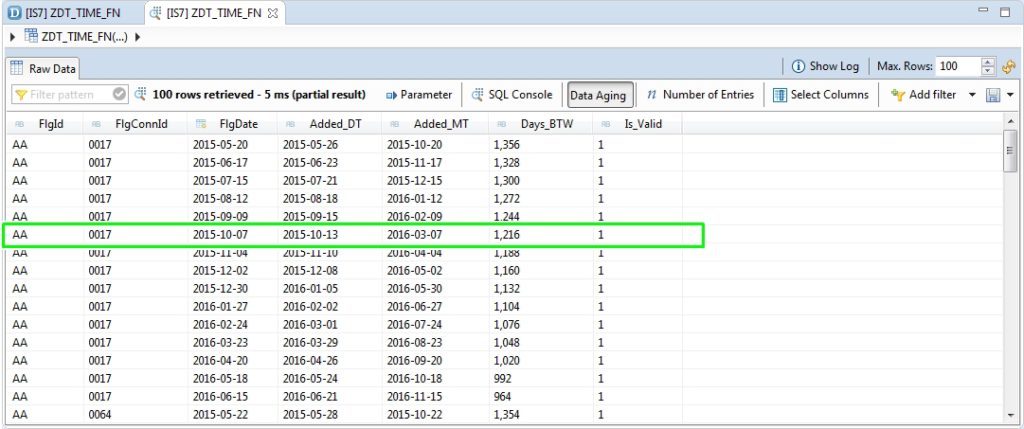The image size is (1024, 429).
Task: Click the Is_Valid column header
Action: pos(637,124)
